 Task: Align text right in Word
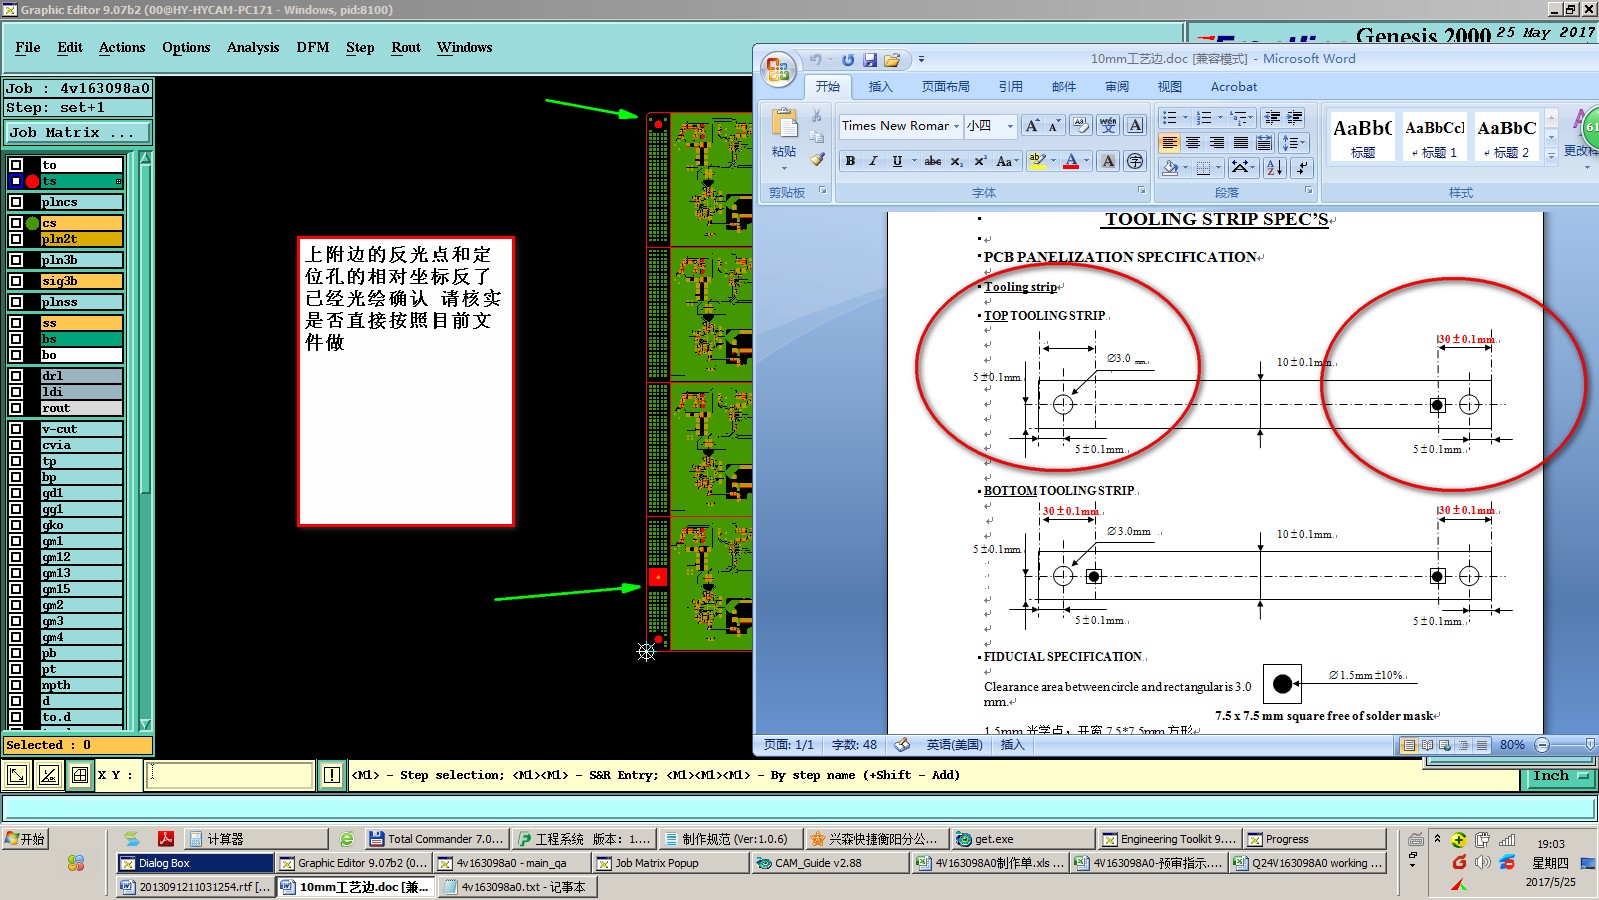click(x=1217, y=143)
